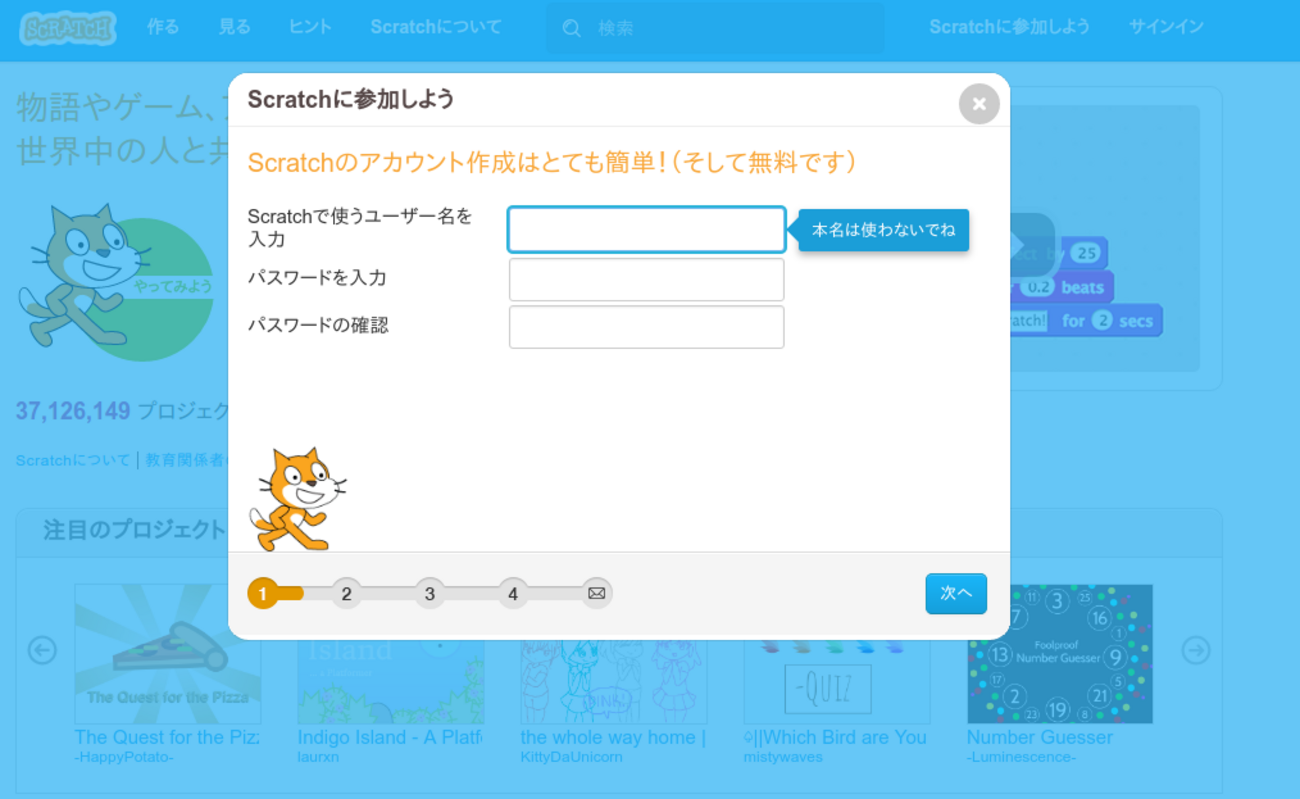
Task: Focus the パスワードの確認 confirm field
Action: pos(646,327)
